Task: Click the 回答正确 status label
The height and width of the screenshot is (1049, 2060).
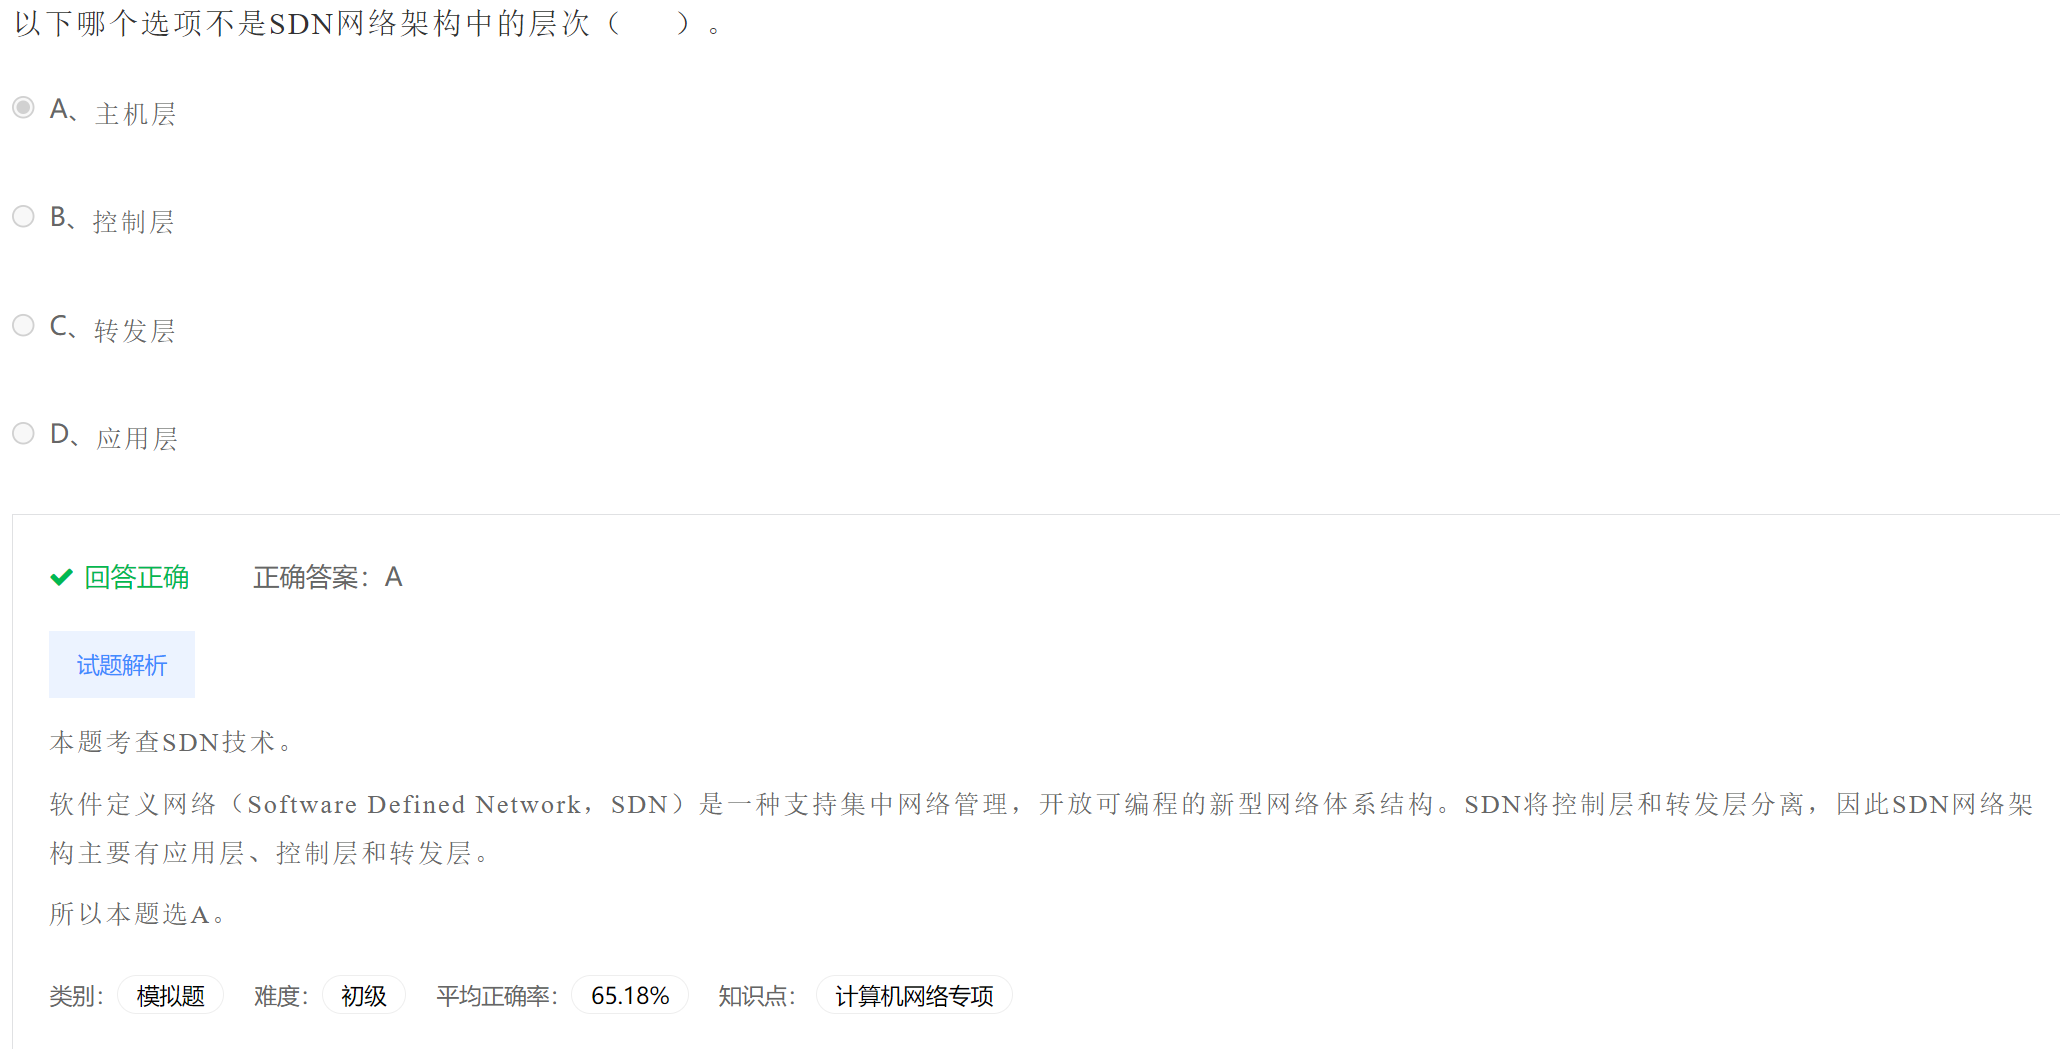Action: [136, 577]
